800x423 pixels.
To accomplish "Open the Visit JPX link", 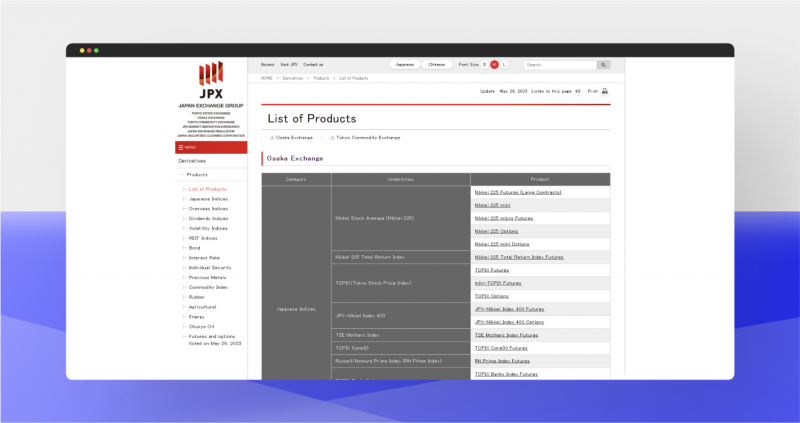I will pyautogui.click(x=289, y=65).
